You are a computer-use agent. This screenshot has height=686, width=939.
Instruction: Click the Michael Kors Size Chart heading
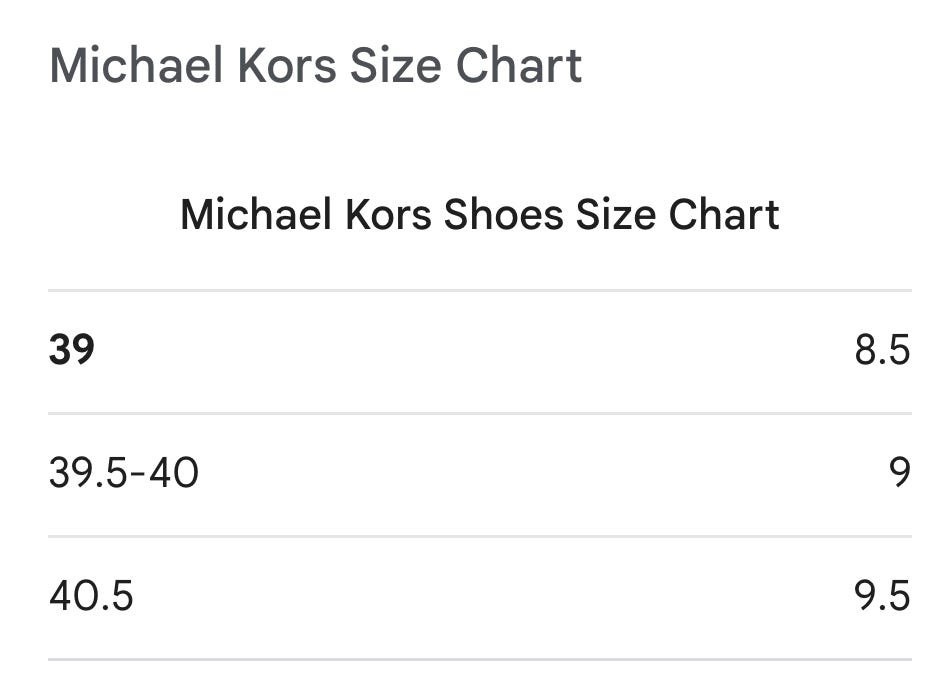315,66
